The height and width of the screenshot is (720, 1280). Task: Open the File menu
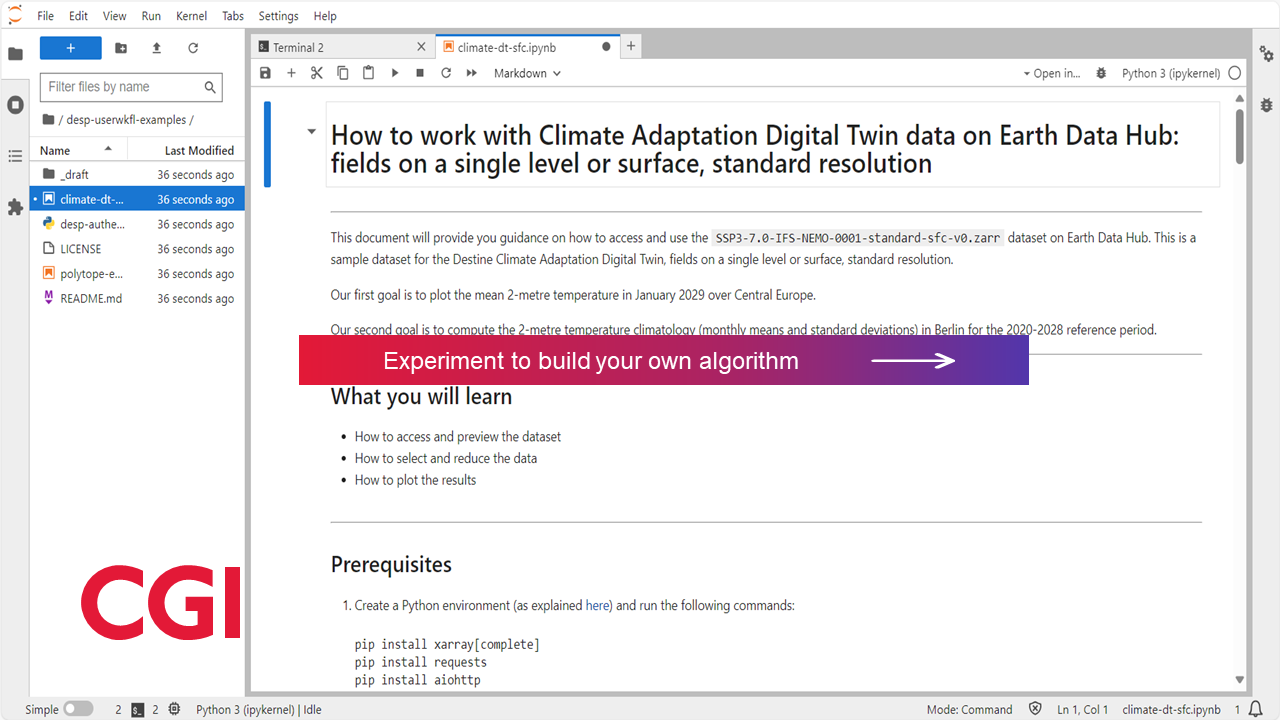[46, 16]
